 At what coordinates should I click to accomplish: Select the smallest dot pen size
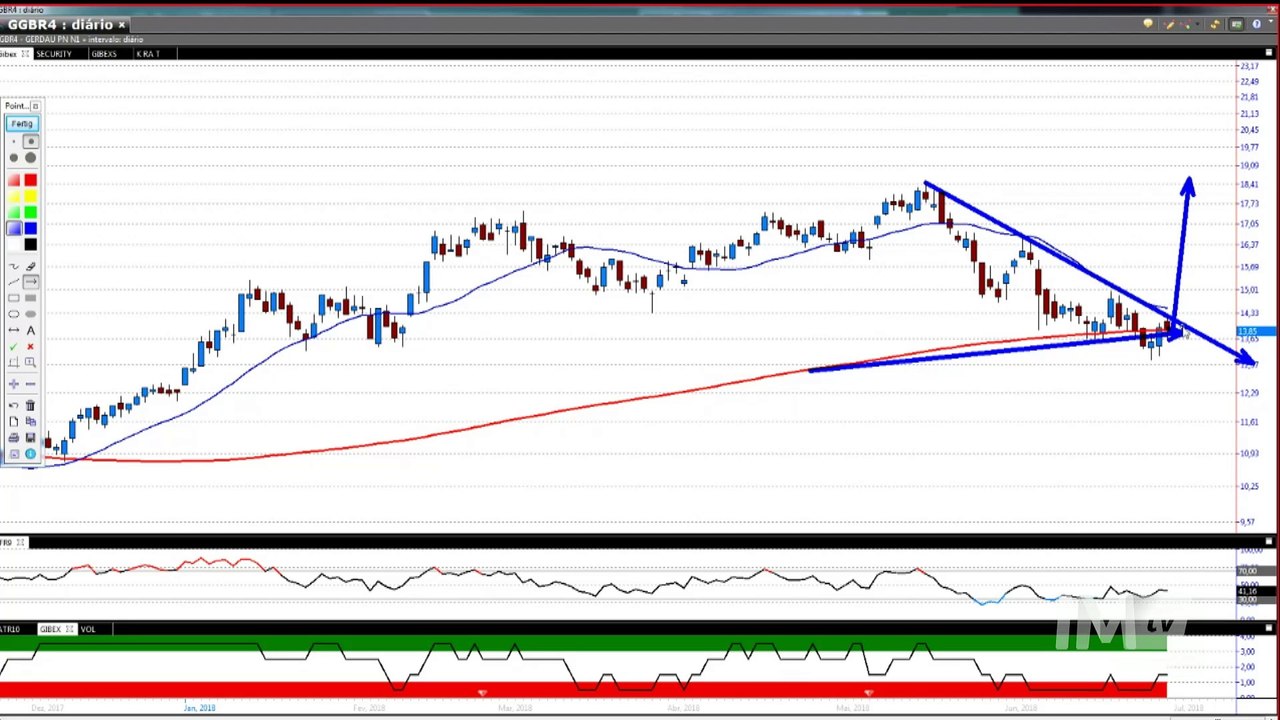13,142
